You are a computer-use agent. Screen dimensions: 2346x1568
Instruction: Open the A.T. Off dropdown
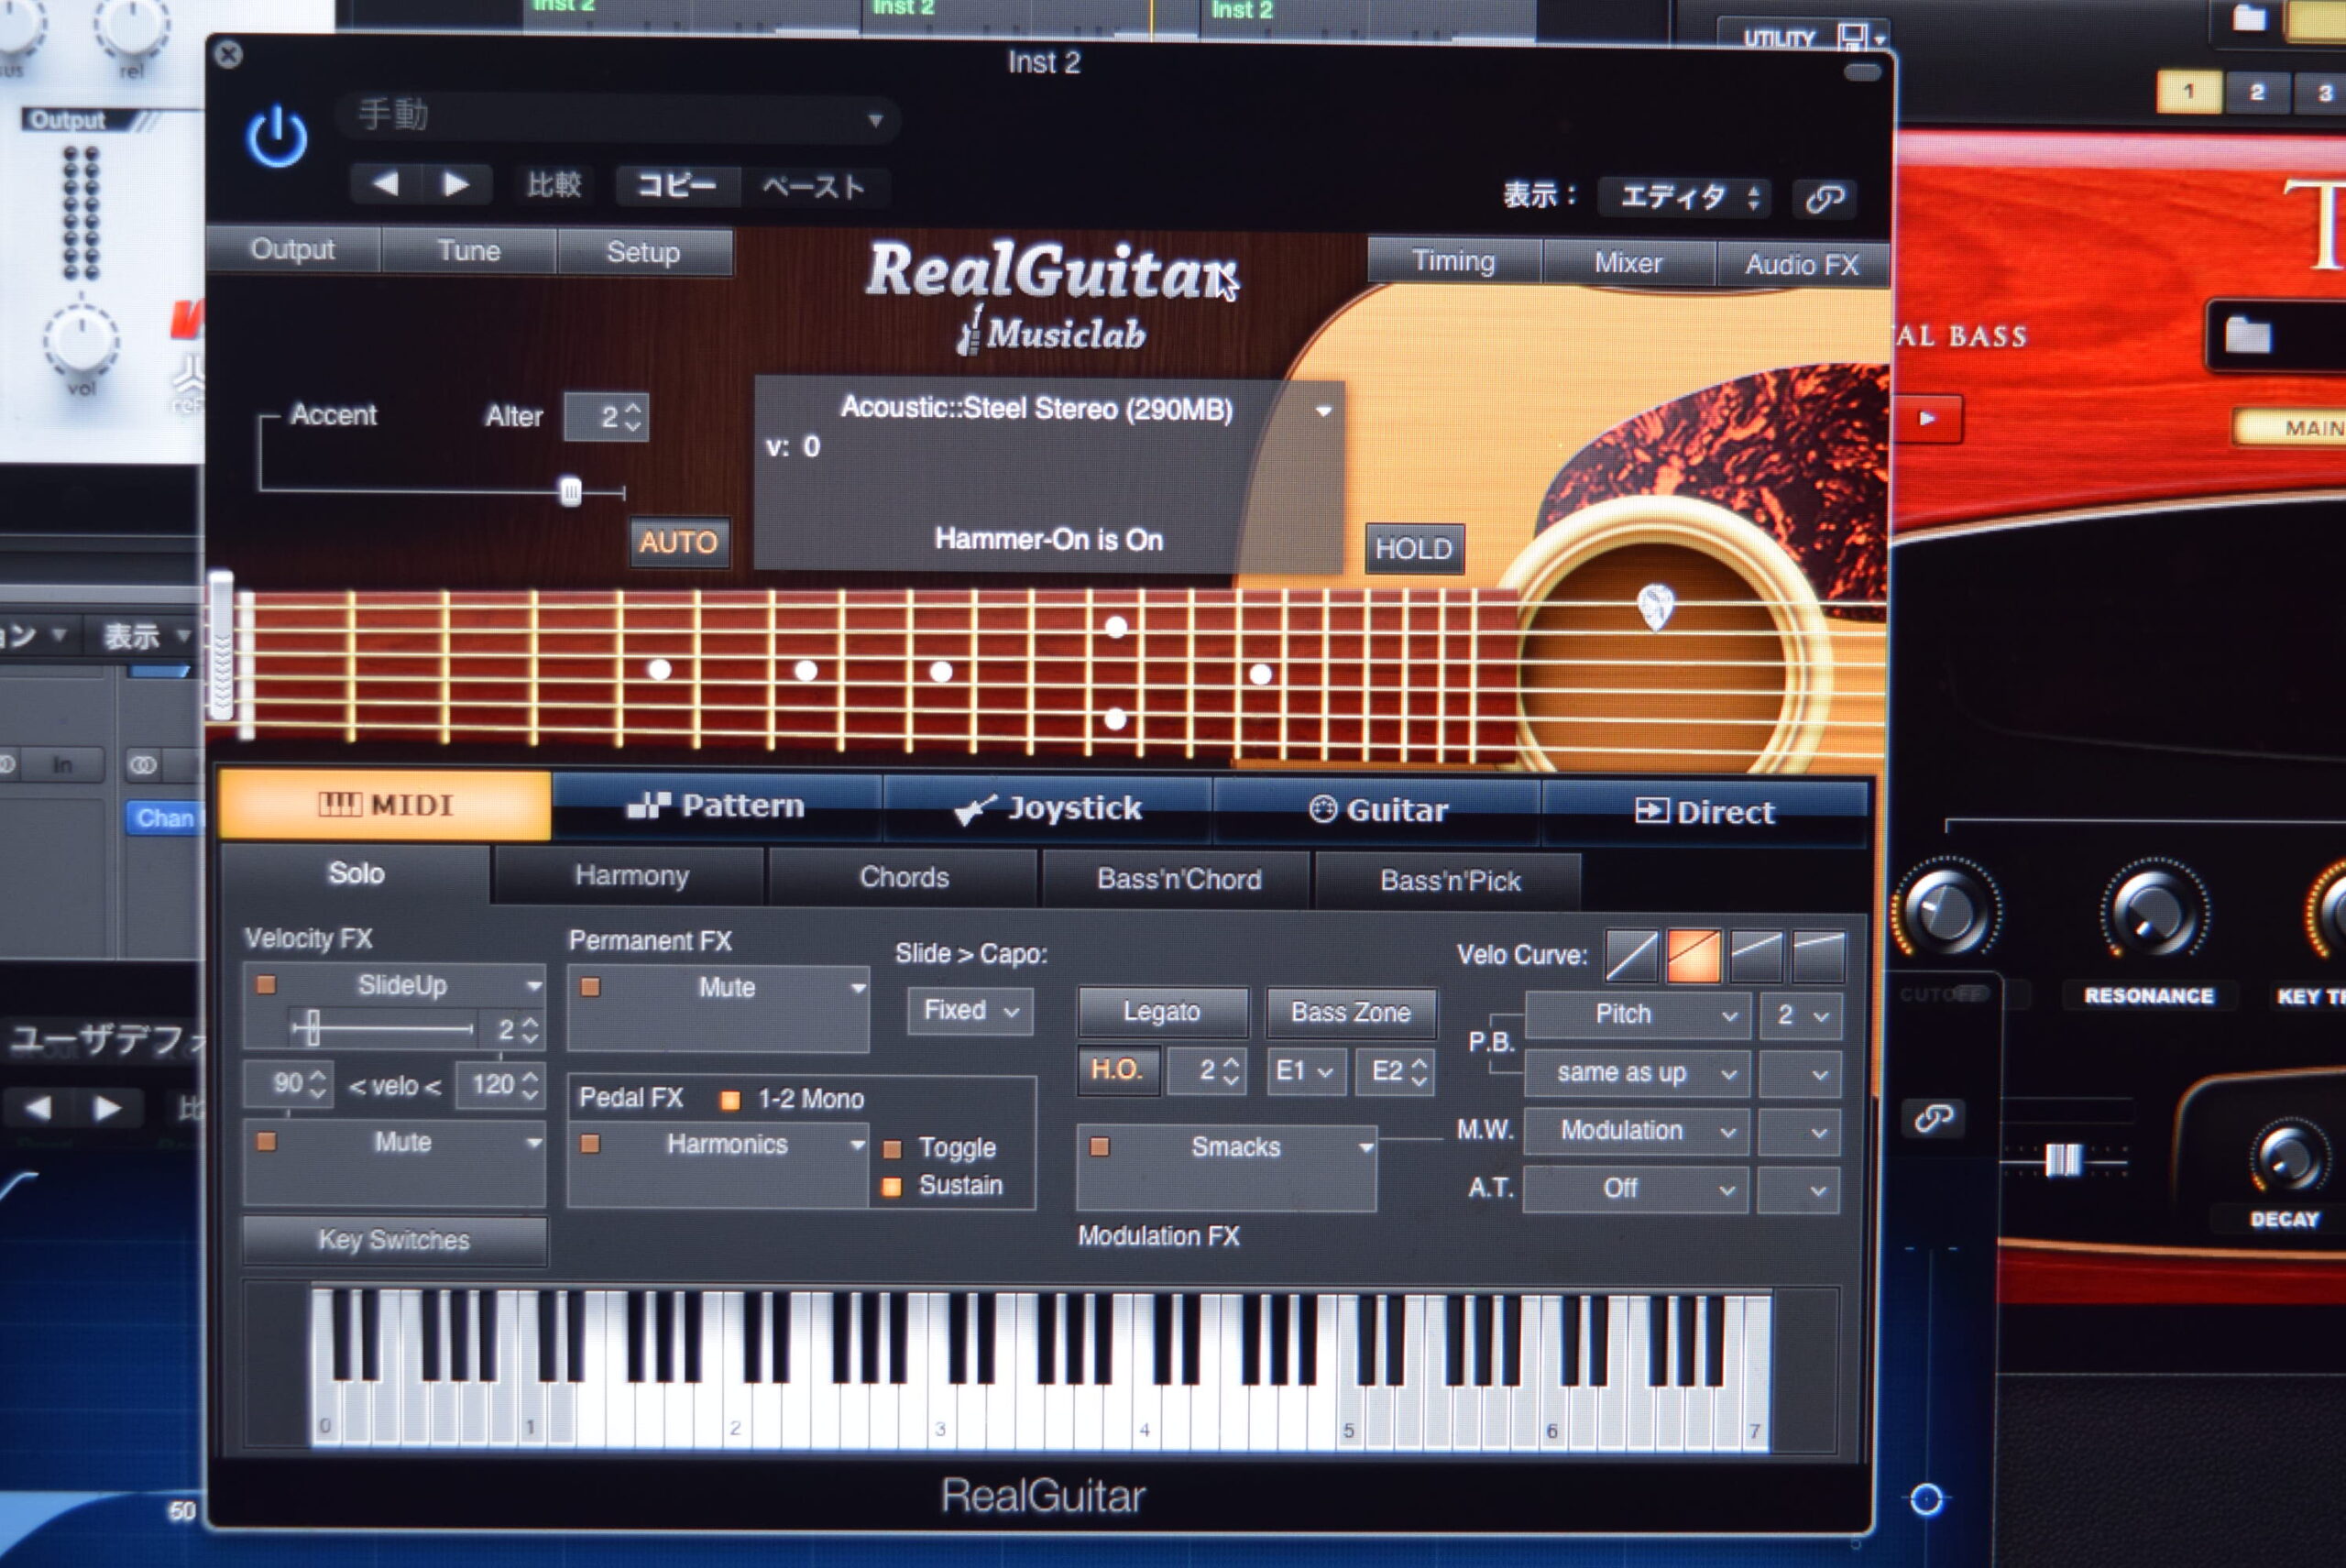1636,1189
